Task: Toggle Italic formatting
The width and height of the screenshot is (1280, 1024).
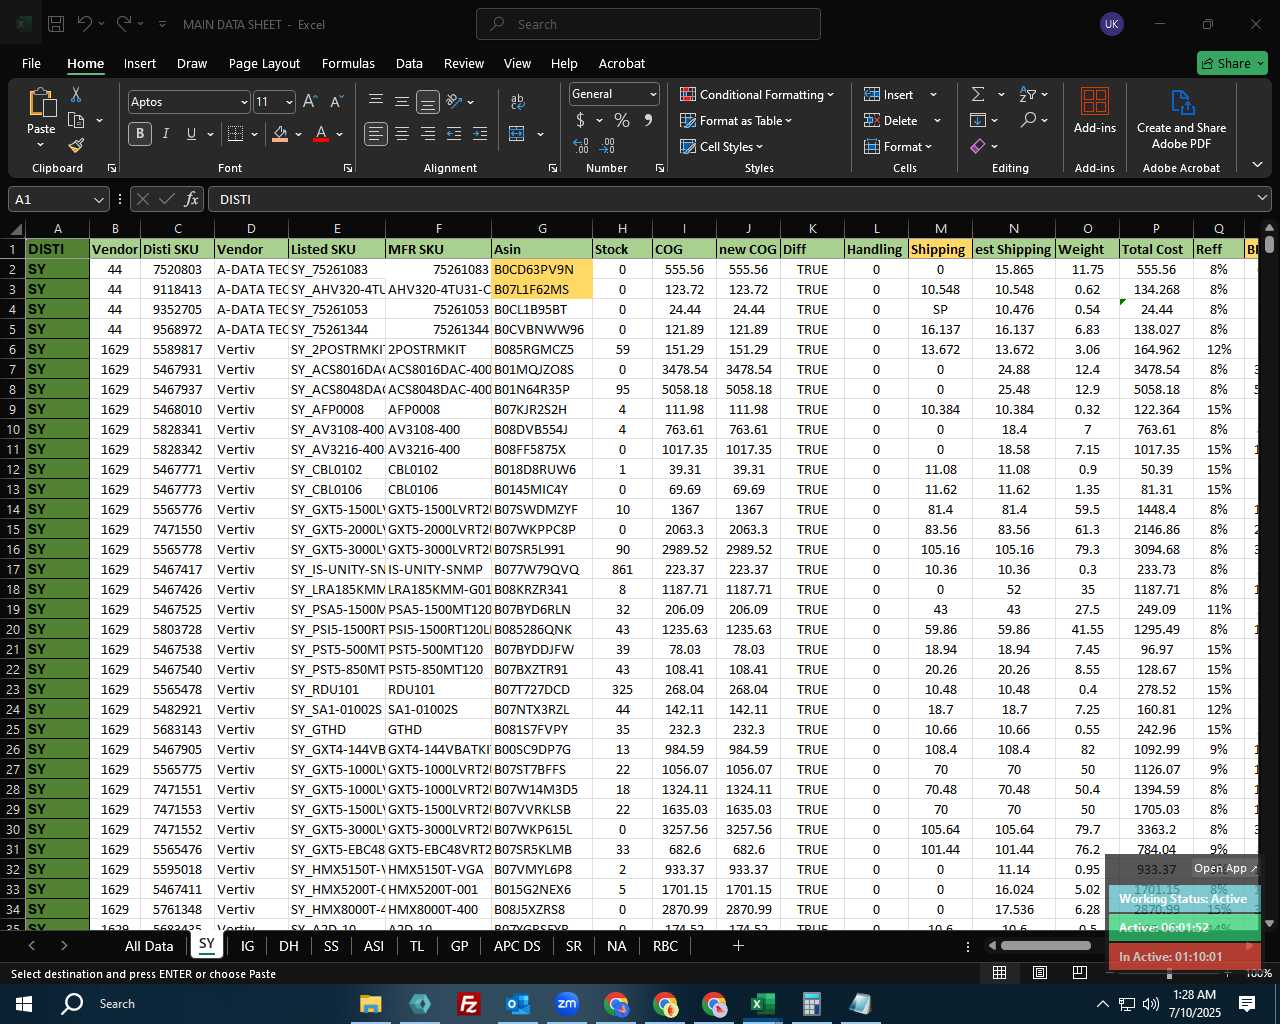Action: 165,134
